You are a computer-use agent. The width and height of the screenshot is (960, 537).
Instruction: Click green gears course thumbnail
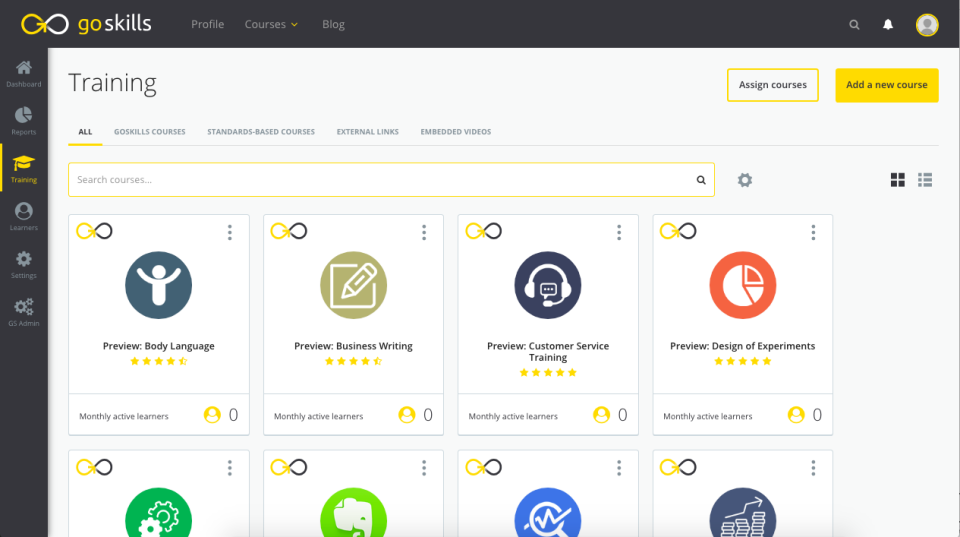coord(159,514)
